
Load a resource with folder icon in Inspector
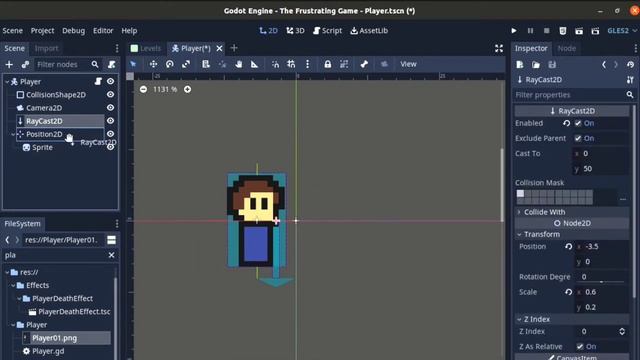pos(536,64)
